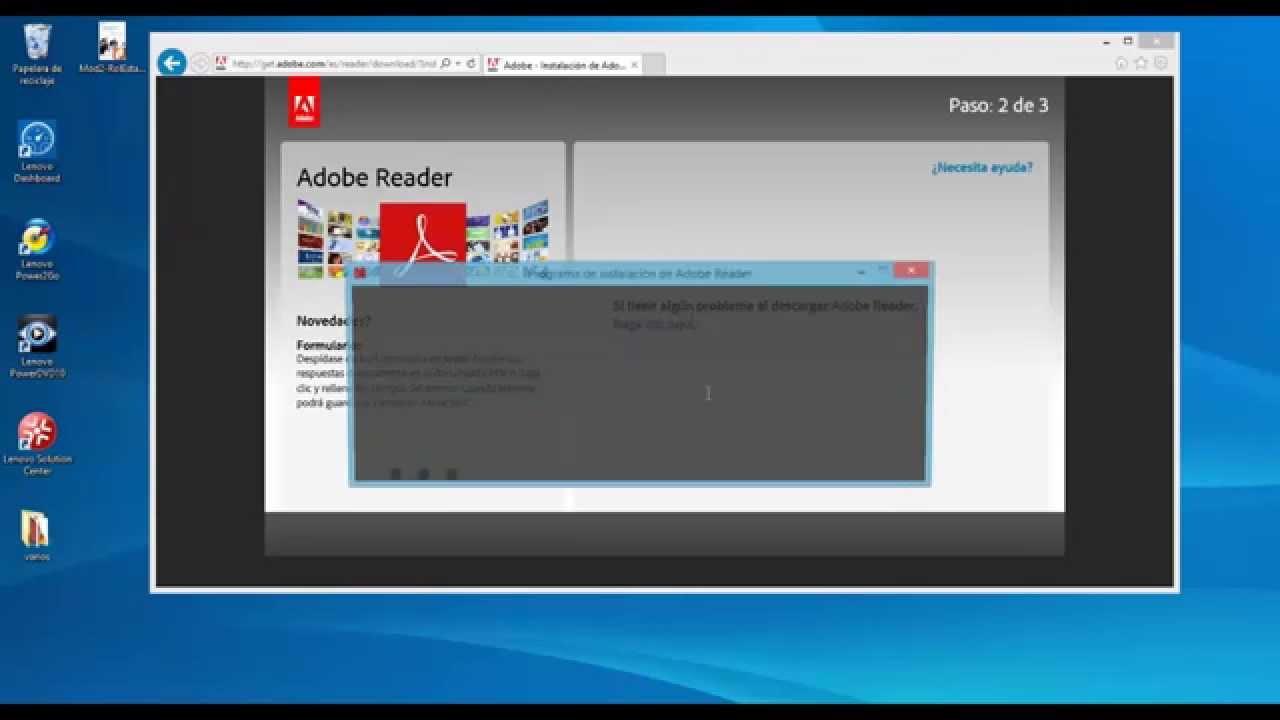Open the Internet Explorer home icon
This screenshot has height=720, width=1280.
click(x=1121, y=63)
